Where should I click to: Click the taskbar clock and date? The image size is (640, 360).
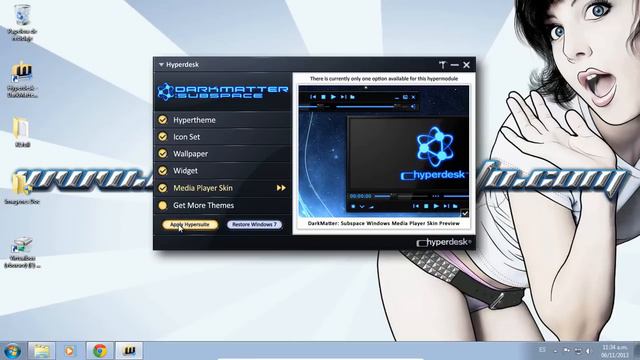[x=615, y=351]
